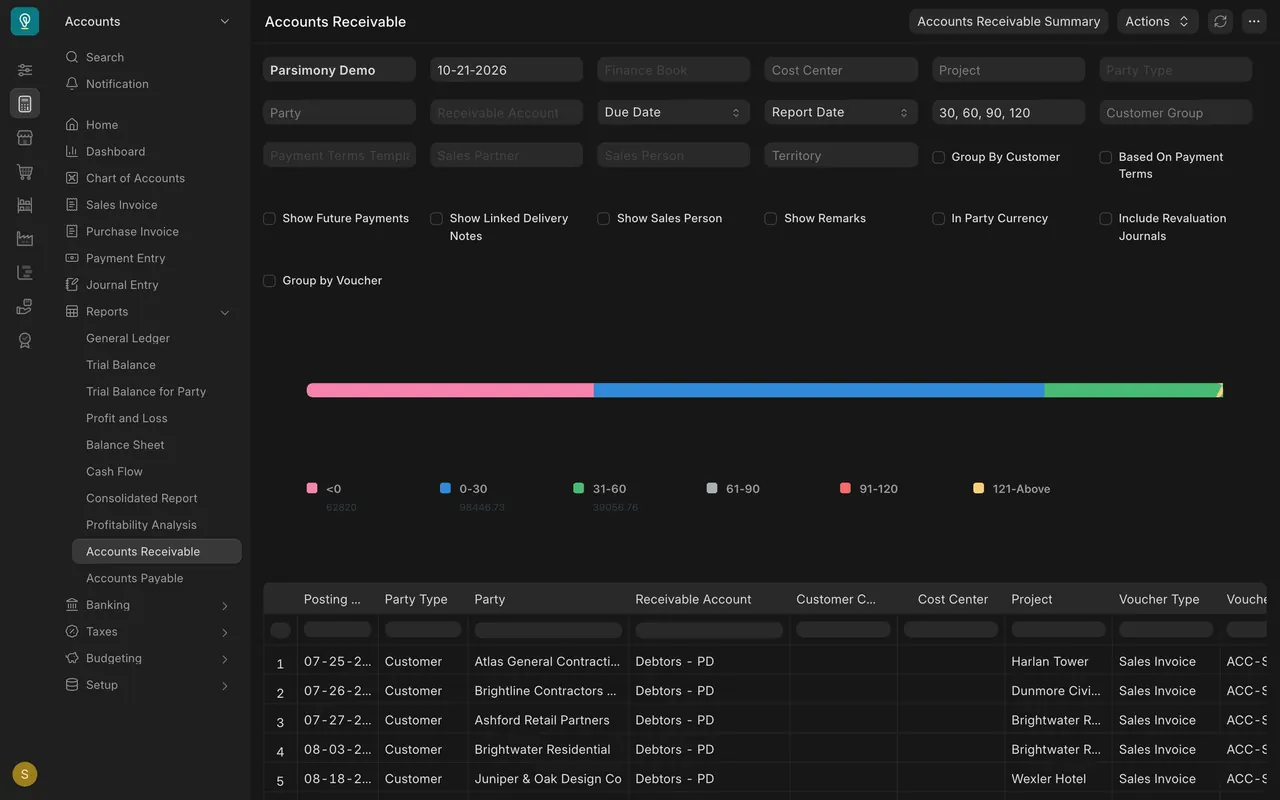Click the sliders settings icon in sidebar
Viewport: 1280px width, 800px height.
[x=25, y=70]
